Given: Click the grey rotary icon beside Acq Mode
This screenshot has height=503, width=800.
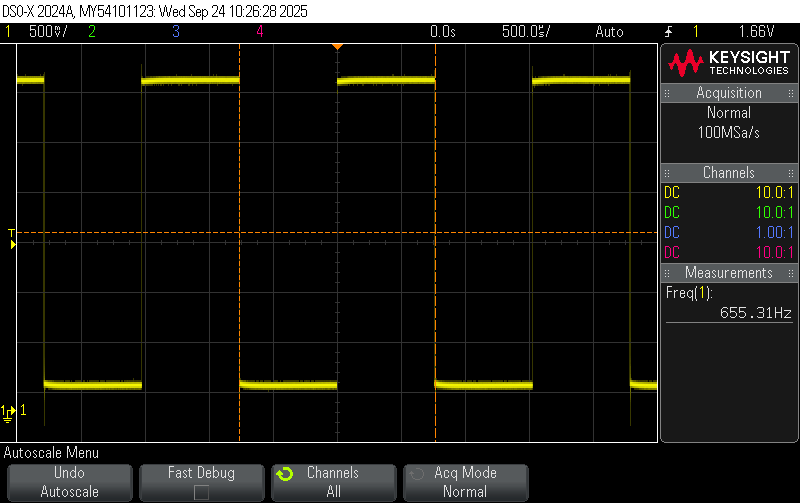Looking at the screenshot, I should tap(416, 474).
